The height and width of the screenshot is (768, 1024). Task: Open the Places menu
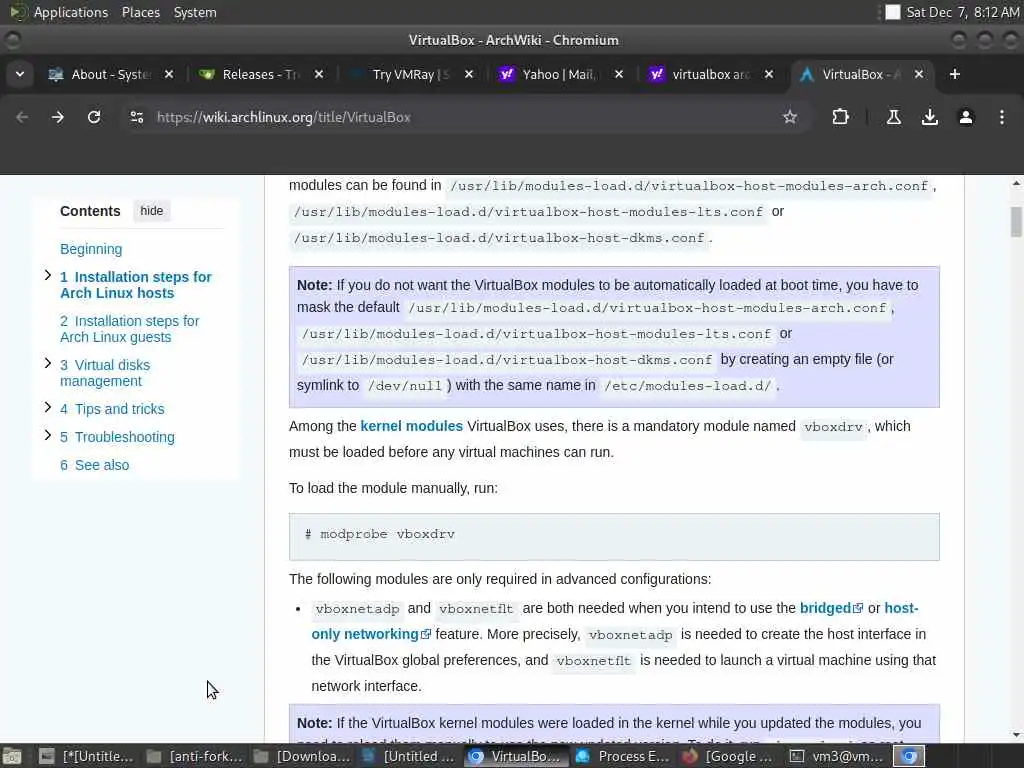(141, 12)
